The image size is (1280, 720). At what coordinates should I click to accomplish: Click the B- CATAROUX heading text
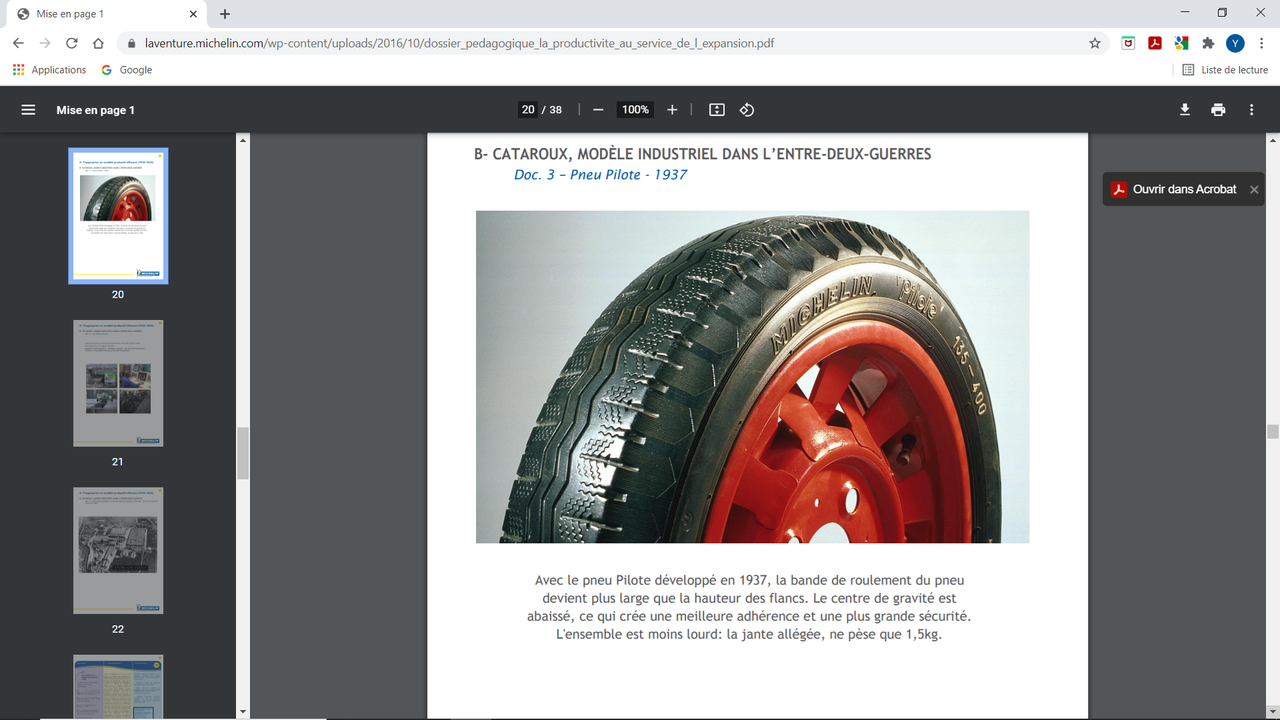click(x=702, y=154)
